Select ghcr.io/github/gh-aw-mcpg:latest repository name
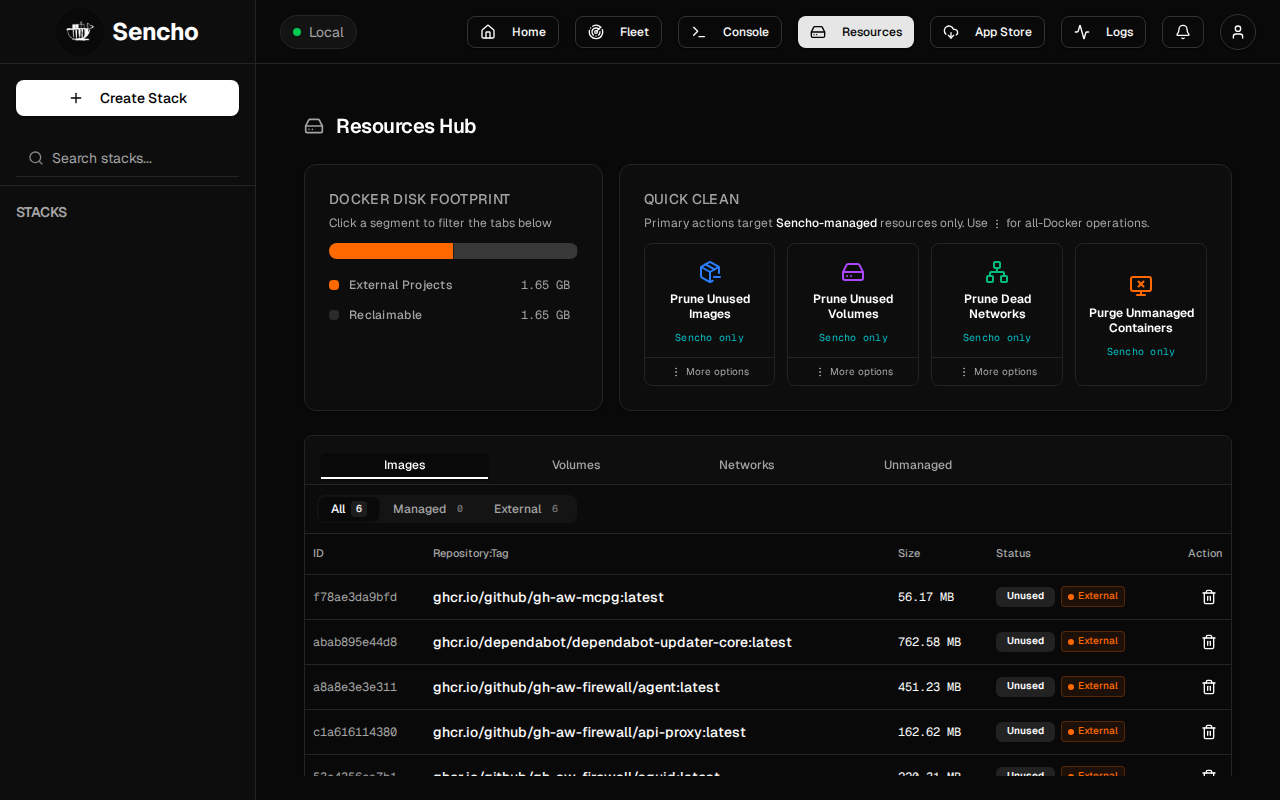This screenshot has height=800, width=1280. click(x=548, y=597)
